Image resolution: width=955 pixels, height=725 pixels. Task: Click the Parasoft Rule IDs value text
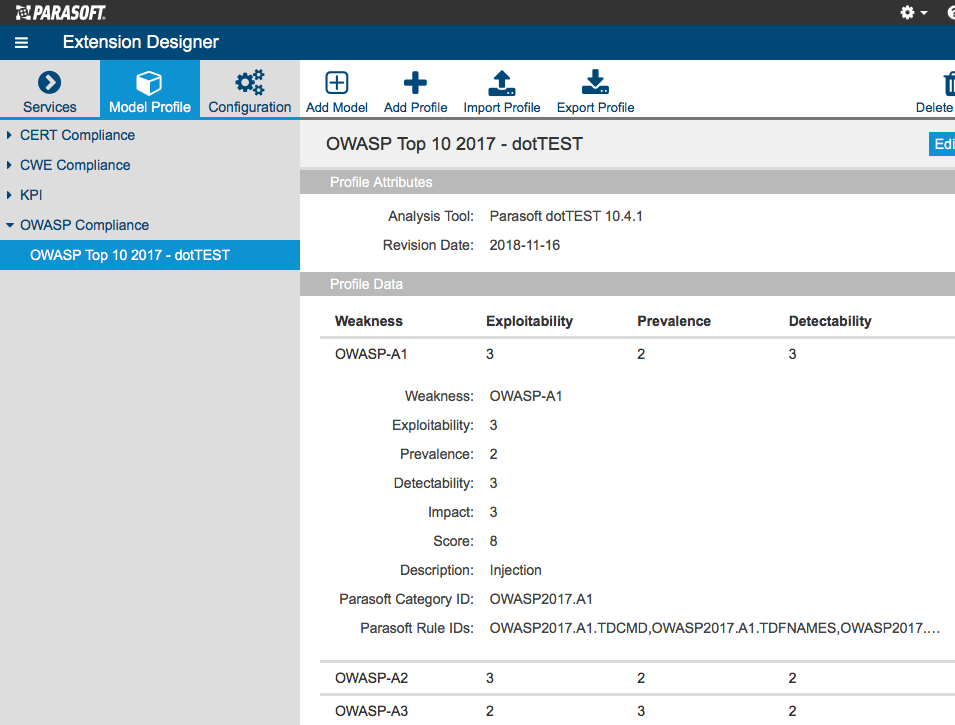pos(714,628)
